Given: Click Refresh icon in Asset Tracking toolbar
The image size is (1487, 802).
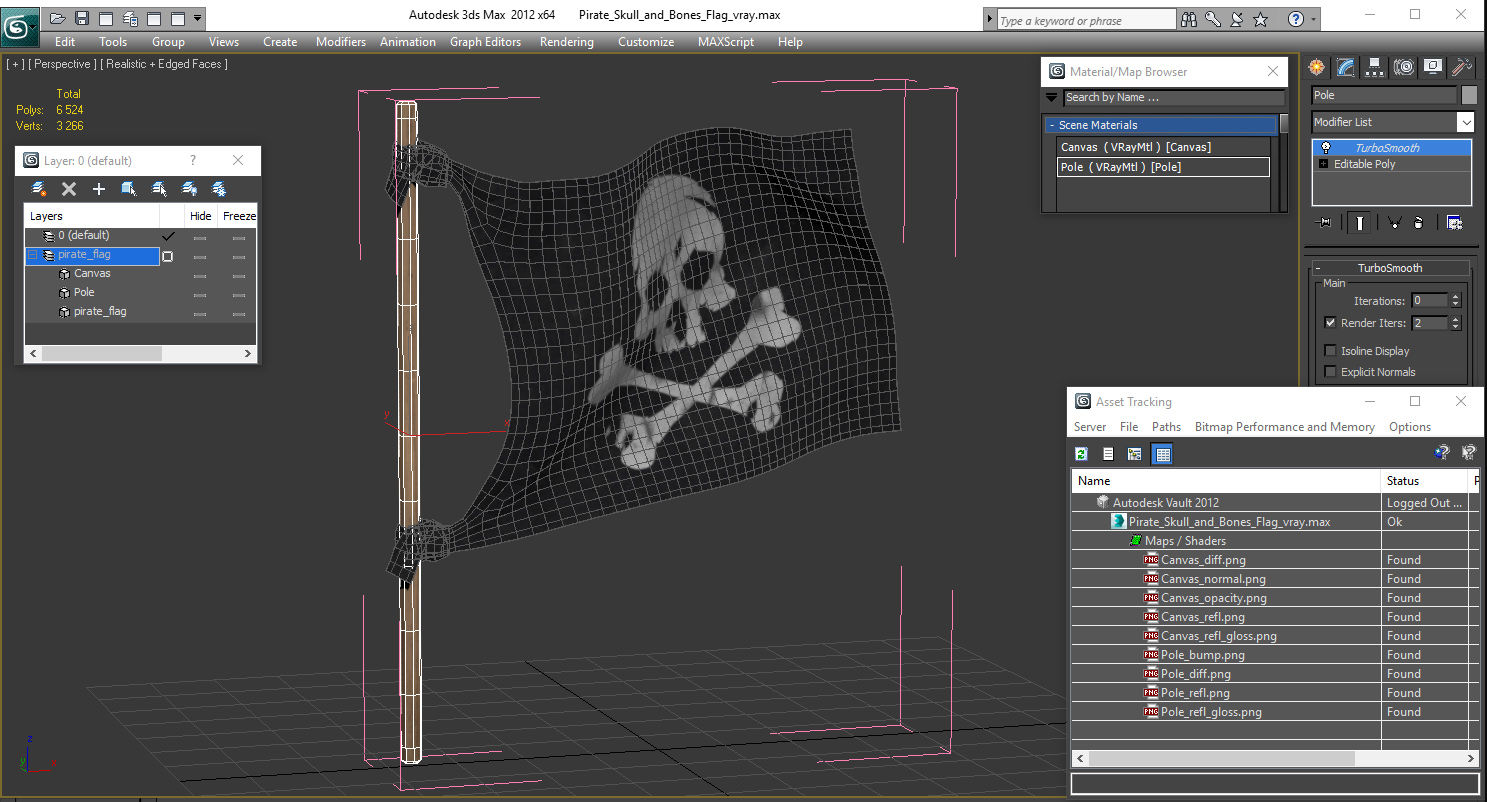Looking at the screenshot, I should click(1081, 454).
